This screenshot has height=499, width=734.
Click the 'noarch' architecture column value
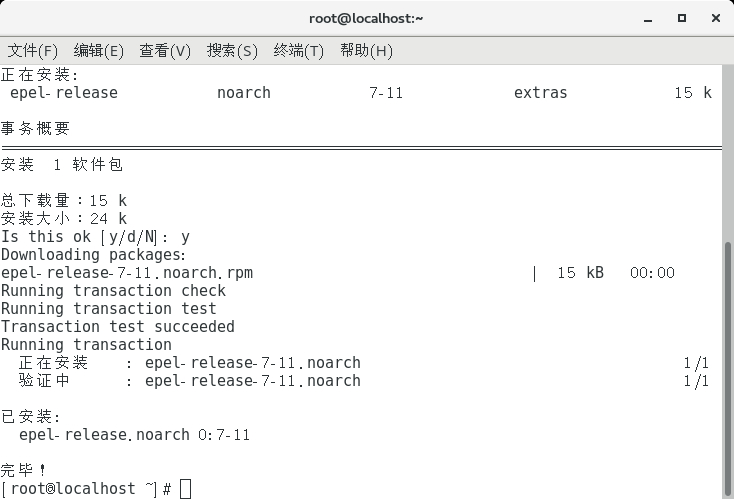pos(244,93)
